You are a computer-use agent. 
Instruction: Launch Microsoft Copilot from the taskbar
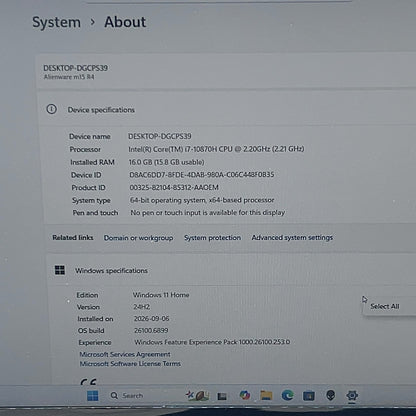pyautogui.click(x=245, y=395)
